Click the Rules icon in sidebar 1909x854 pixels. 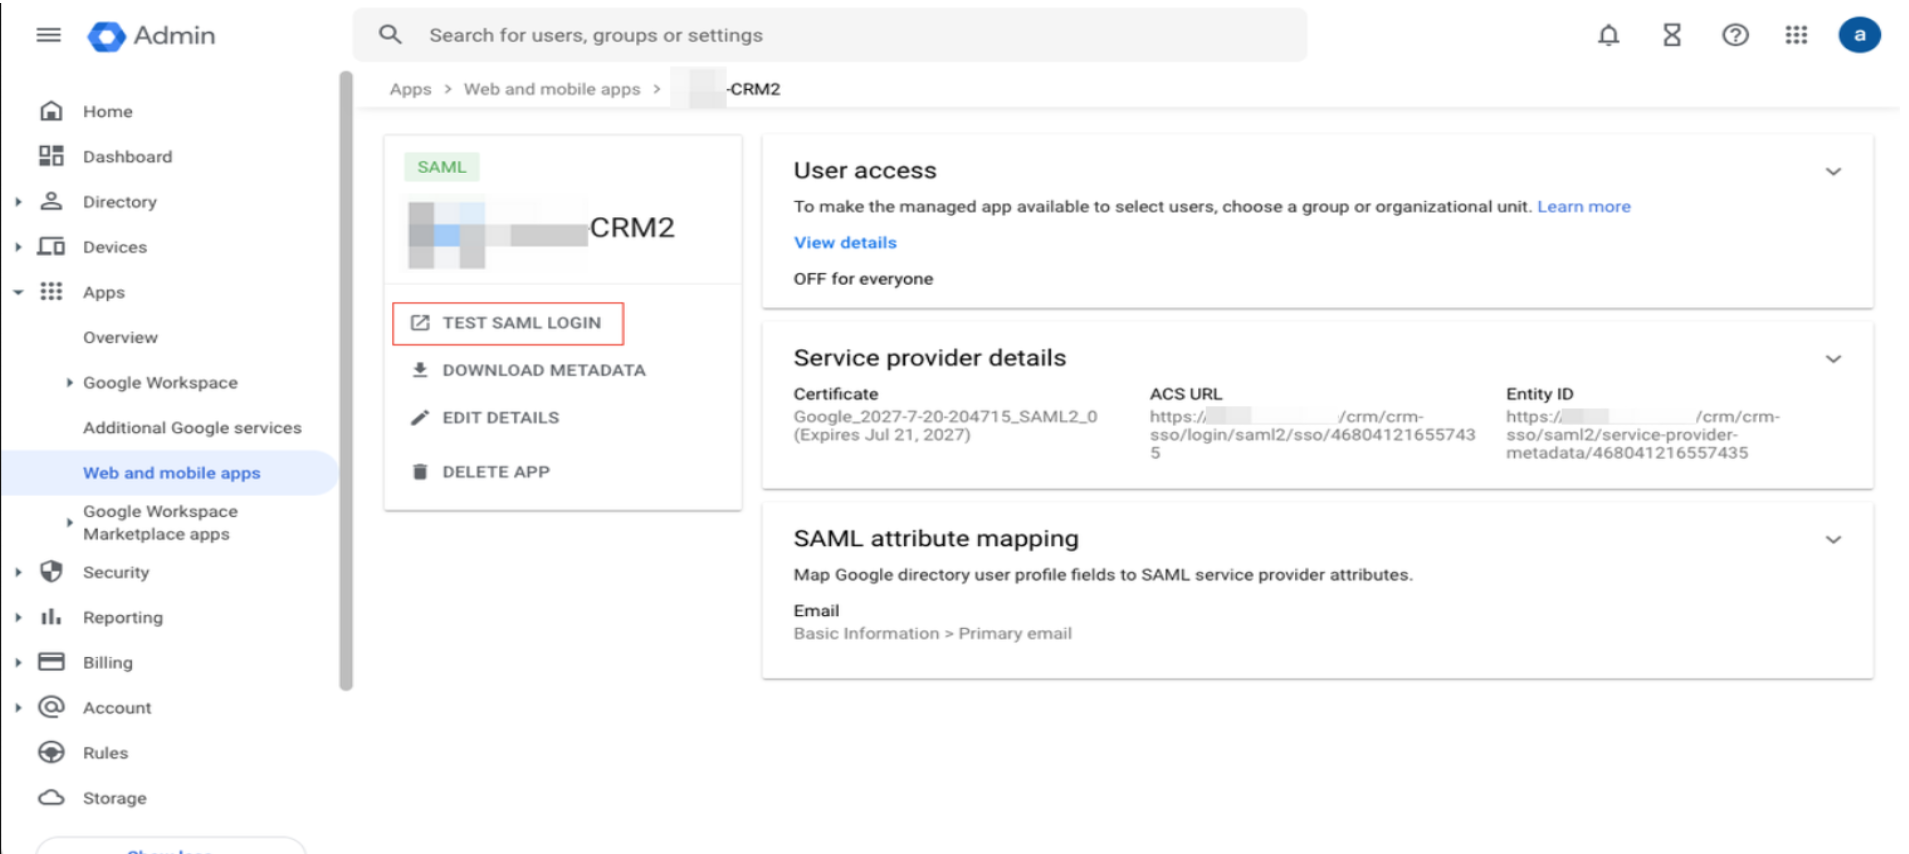click(51, 752)
